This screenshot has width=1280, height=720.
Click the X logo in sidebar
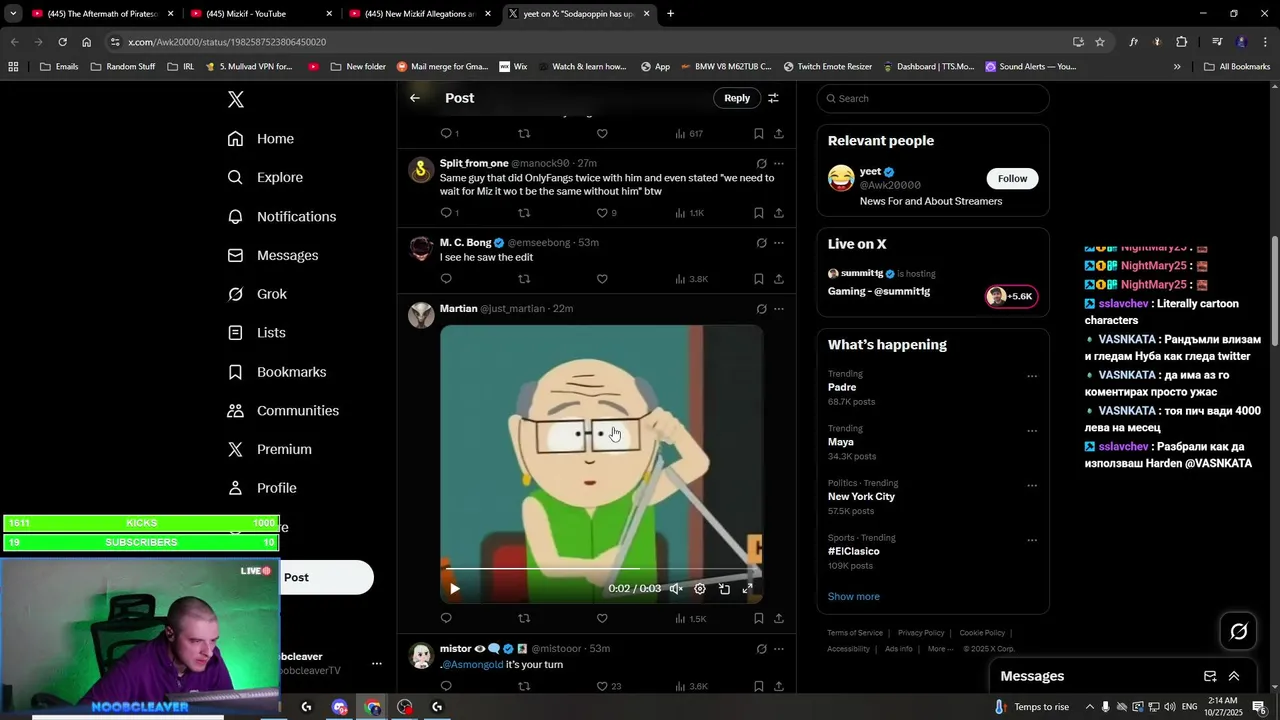pyautogui.click(x=236, y=99)
